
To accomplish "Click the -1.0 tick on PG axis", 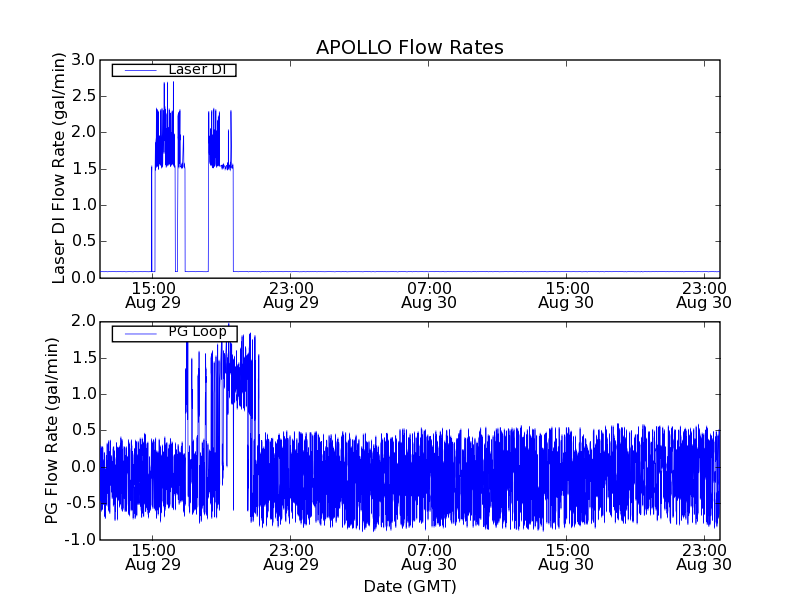I will [x=80, y=540].
